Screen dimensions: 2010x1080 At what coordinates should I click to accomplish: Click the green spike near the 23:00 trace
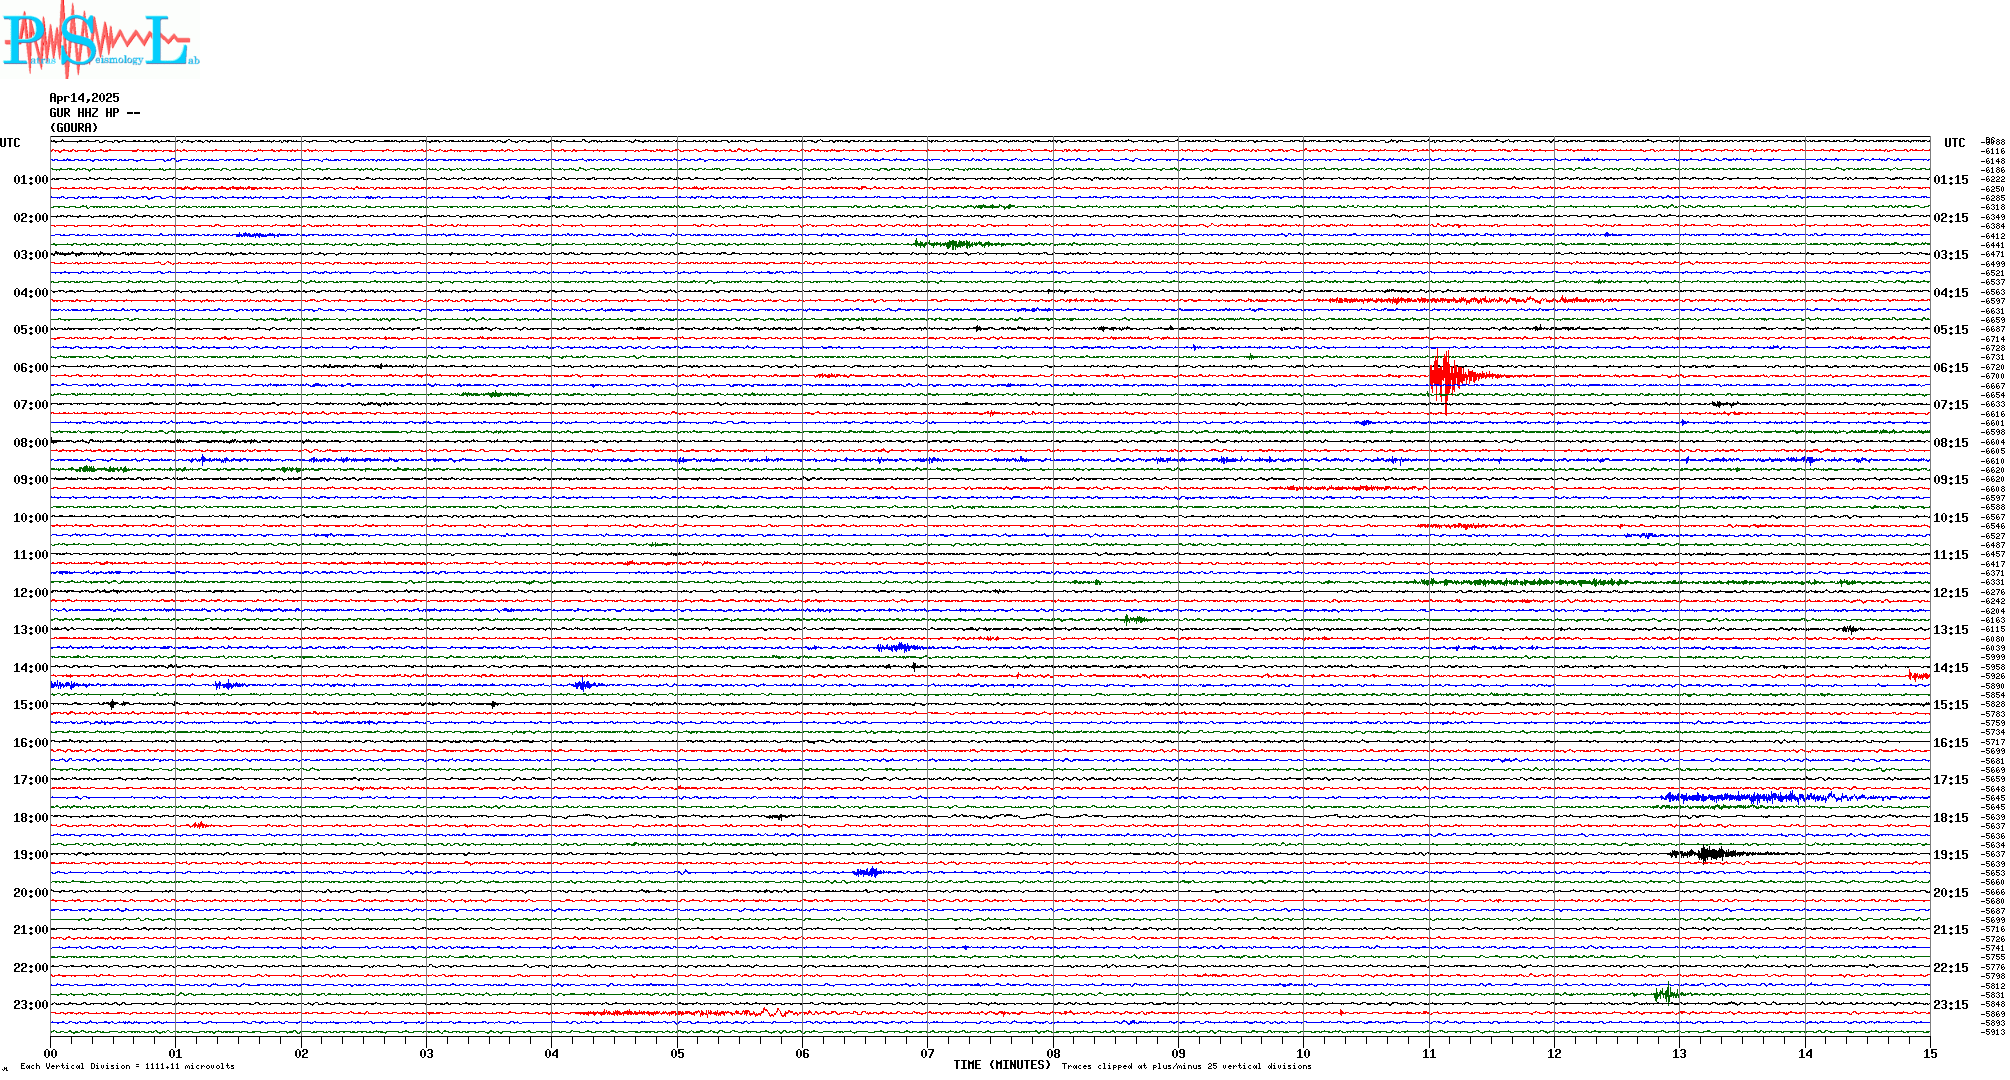(x=1666, y=994)
